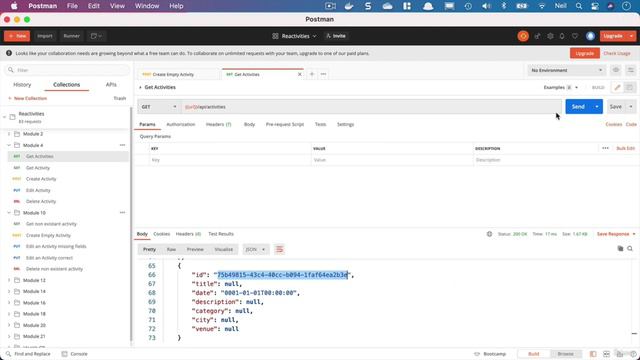Switch to the History sidebar tab
This screenshot has height=360, width=640.
22,84
